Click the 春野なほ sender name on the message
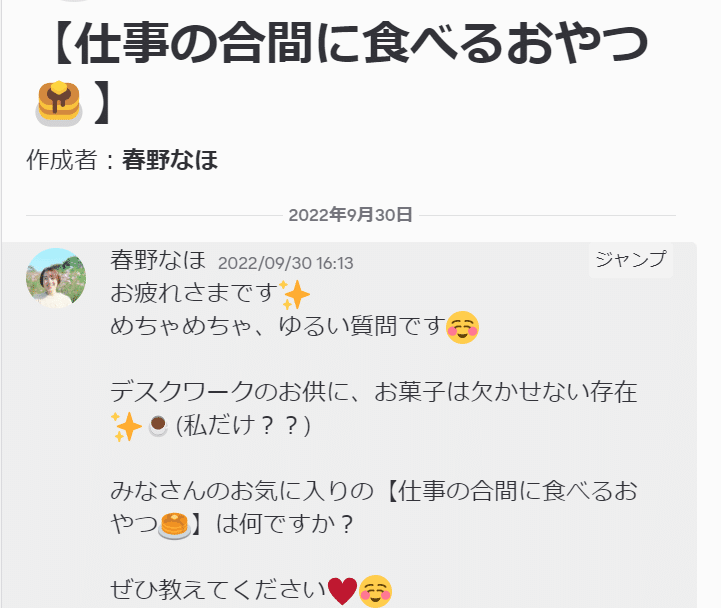 [158, 260]
